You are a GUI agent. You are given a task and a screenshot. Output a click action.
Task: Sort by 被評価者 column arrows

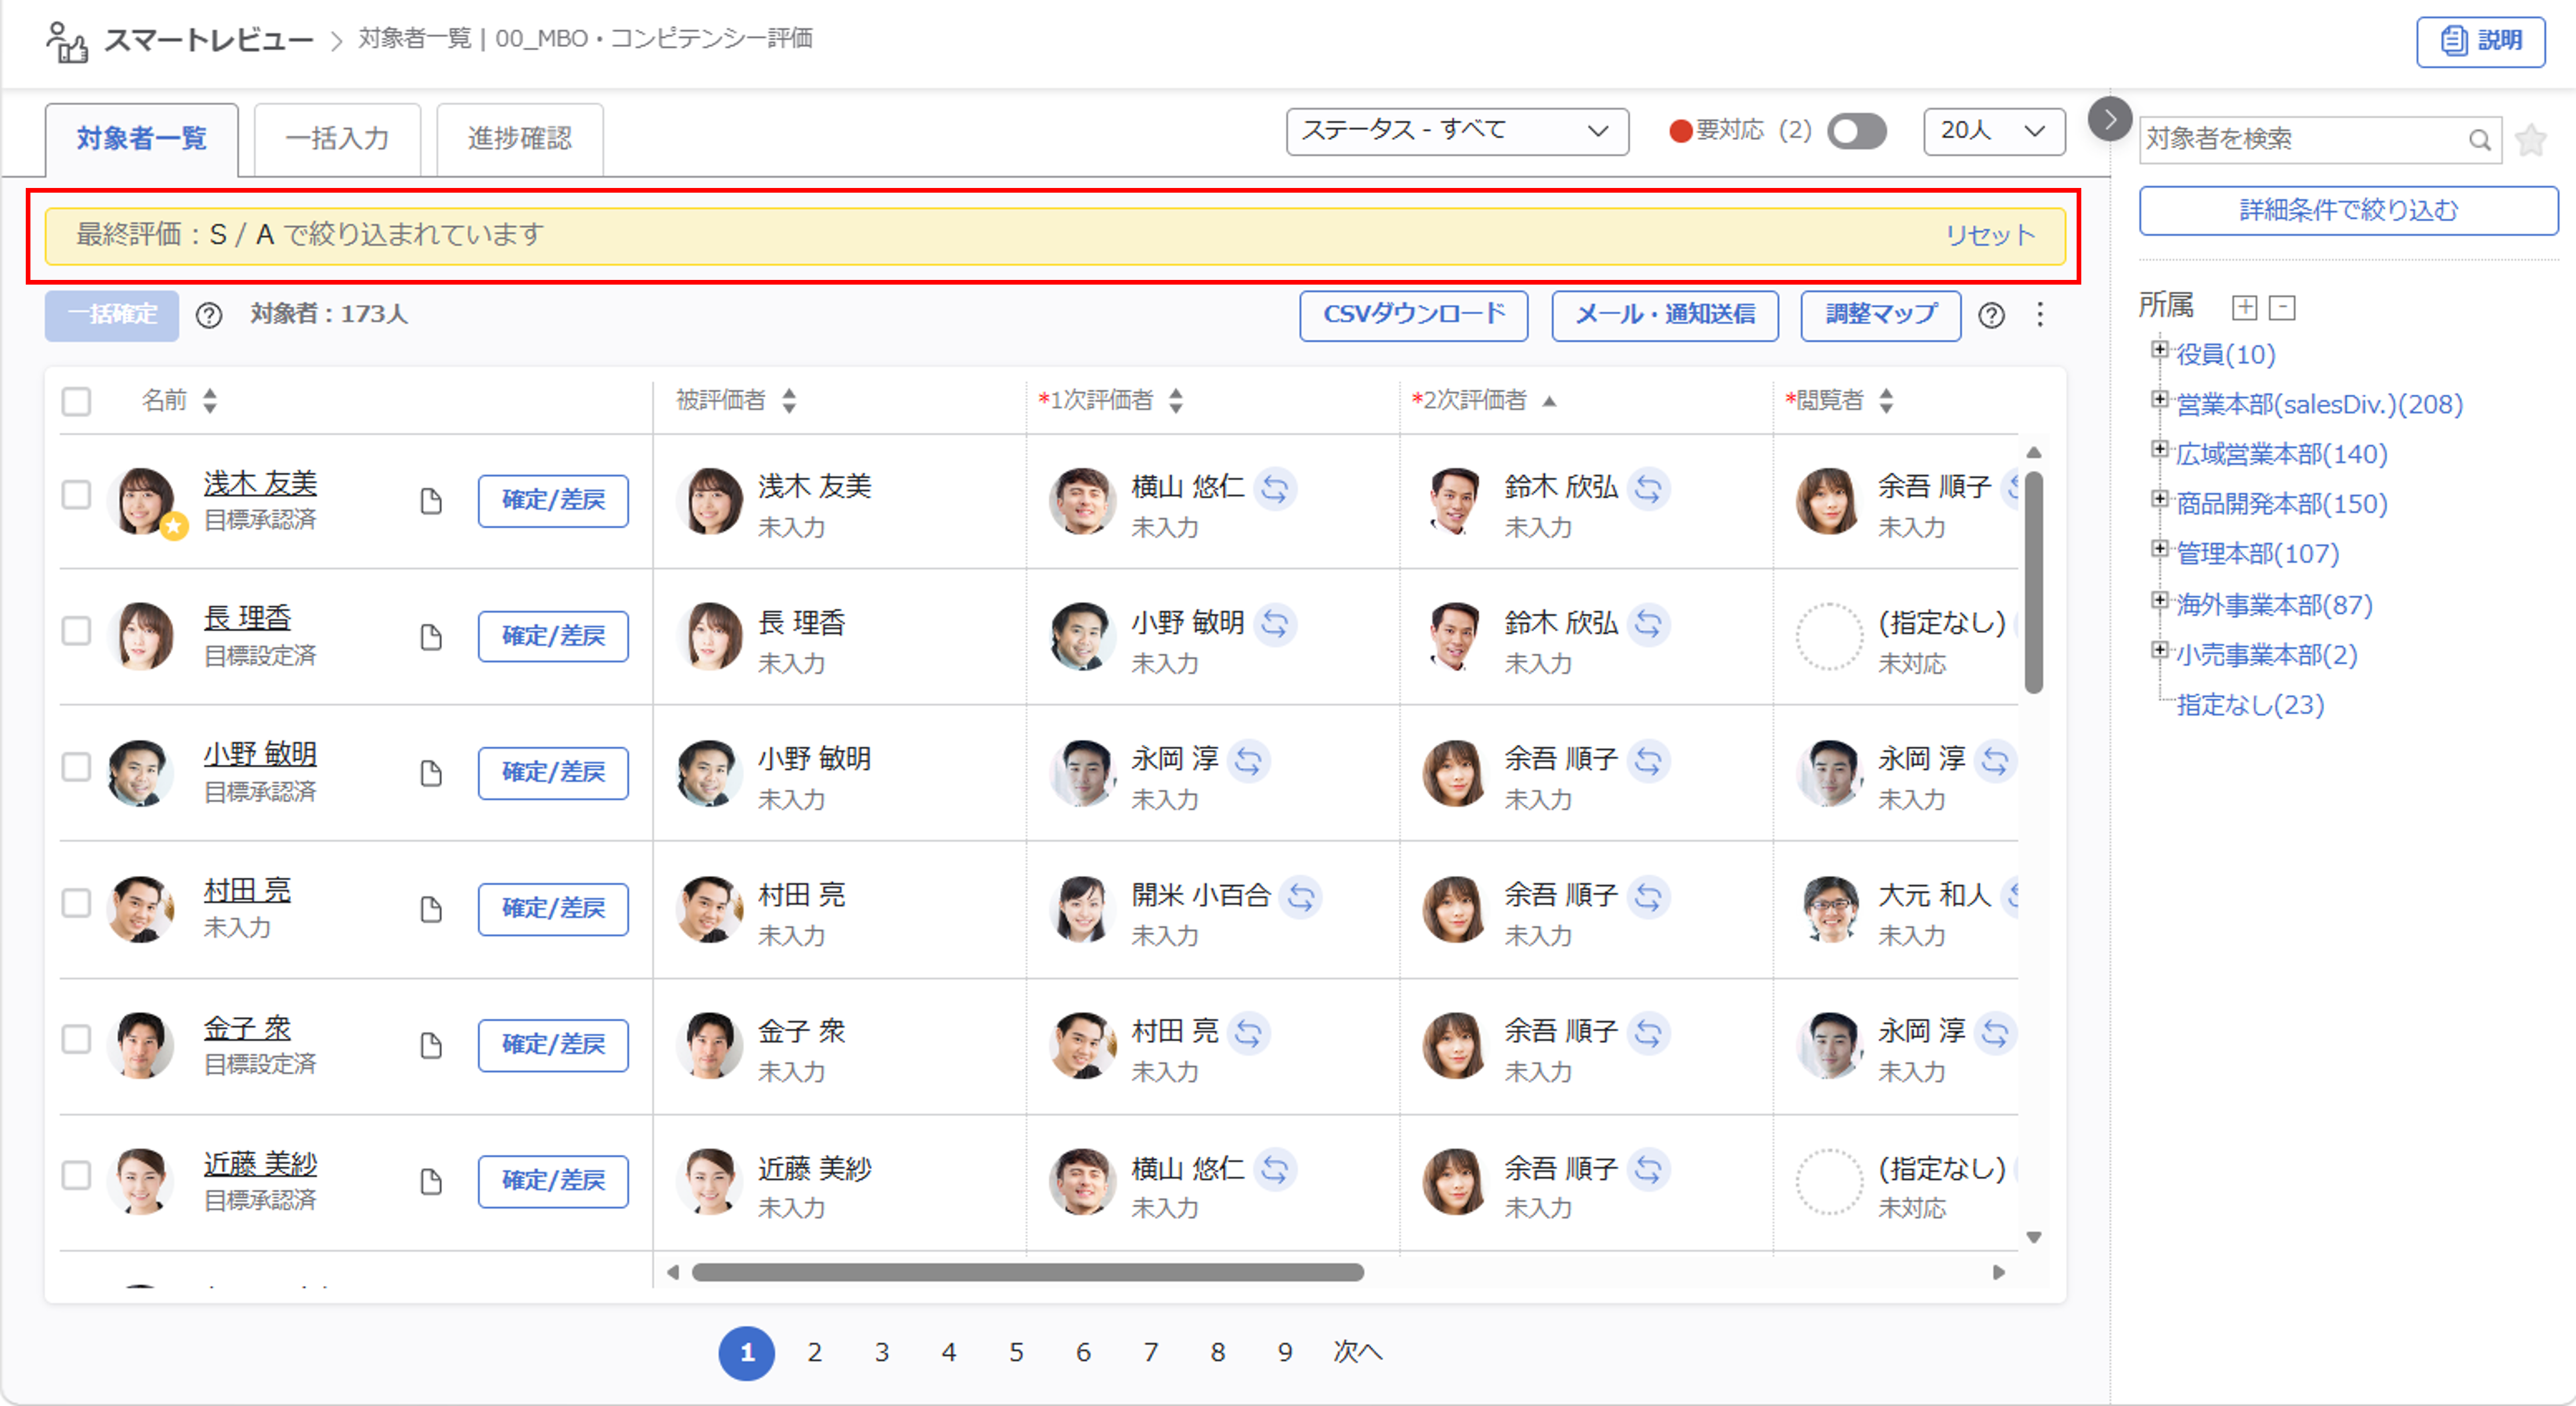(x=790, y=401)
